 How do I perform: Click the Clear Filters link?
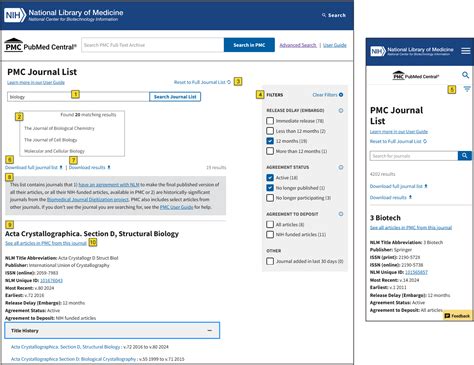pyautogui.click(x=325, y=95)
